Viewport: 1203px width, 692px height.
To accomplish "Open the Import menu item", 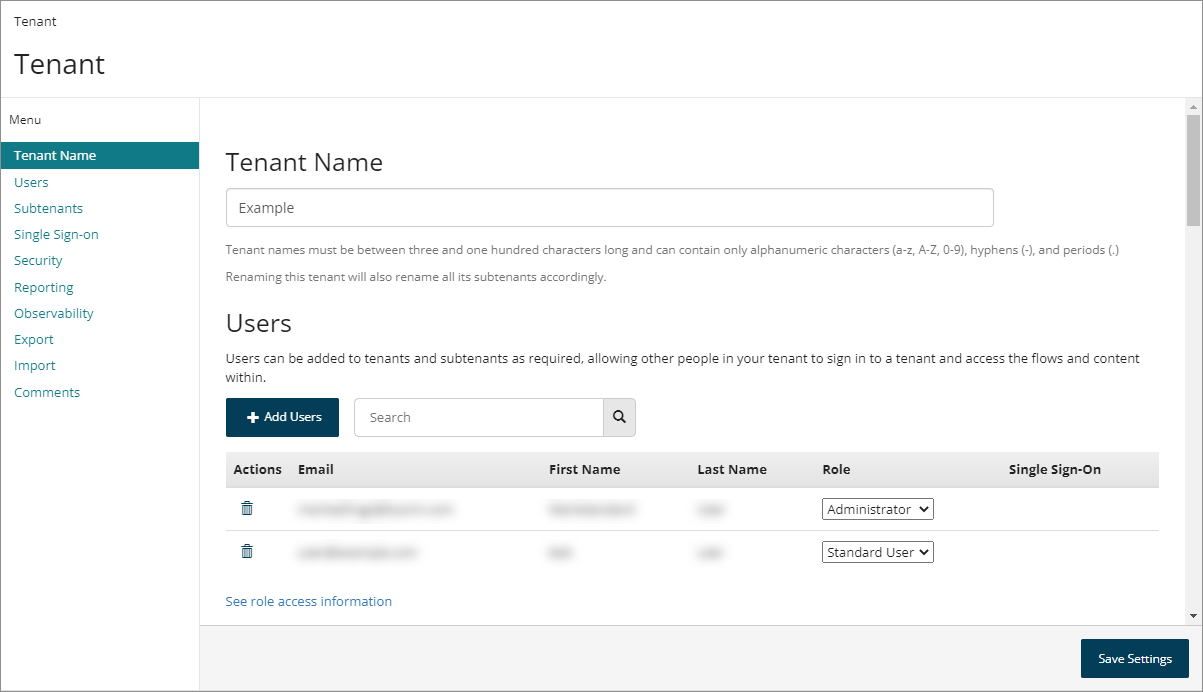I will pyautogui.click(x=34, y=365).
